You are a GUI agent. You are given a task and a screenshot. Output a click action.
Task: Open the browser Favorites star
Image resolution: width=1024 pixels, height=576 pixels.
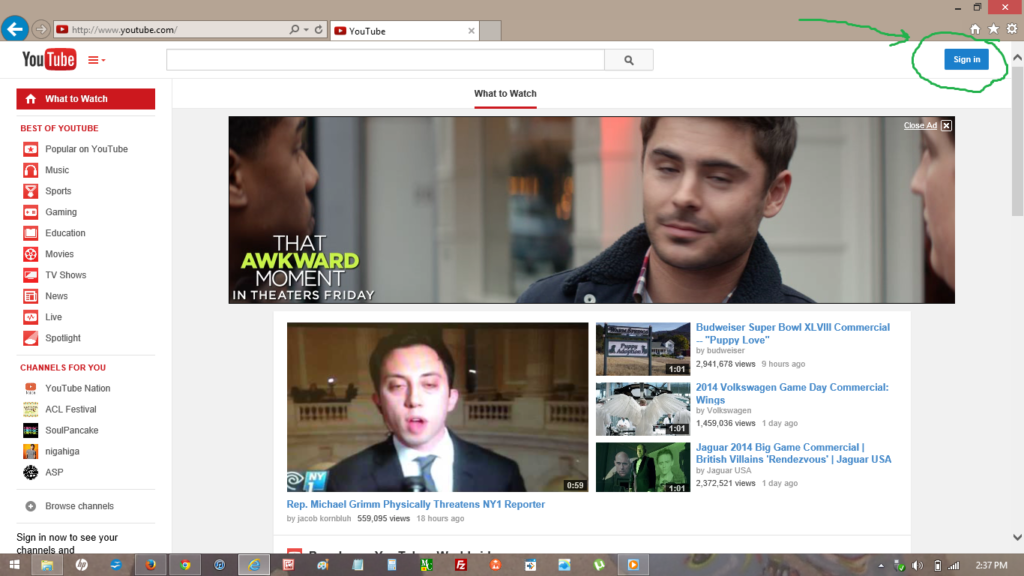coord(993,30)
